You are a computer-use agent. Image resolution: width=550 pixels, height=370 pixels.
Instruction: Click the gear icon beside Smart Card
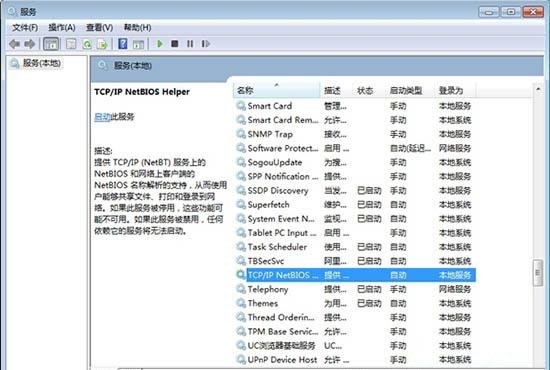[241, 106]
